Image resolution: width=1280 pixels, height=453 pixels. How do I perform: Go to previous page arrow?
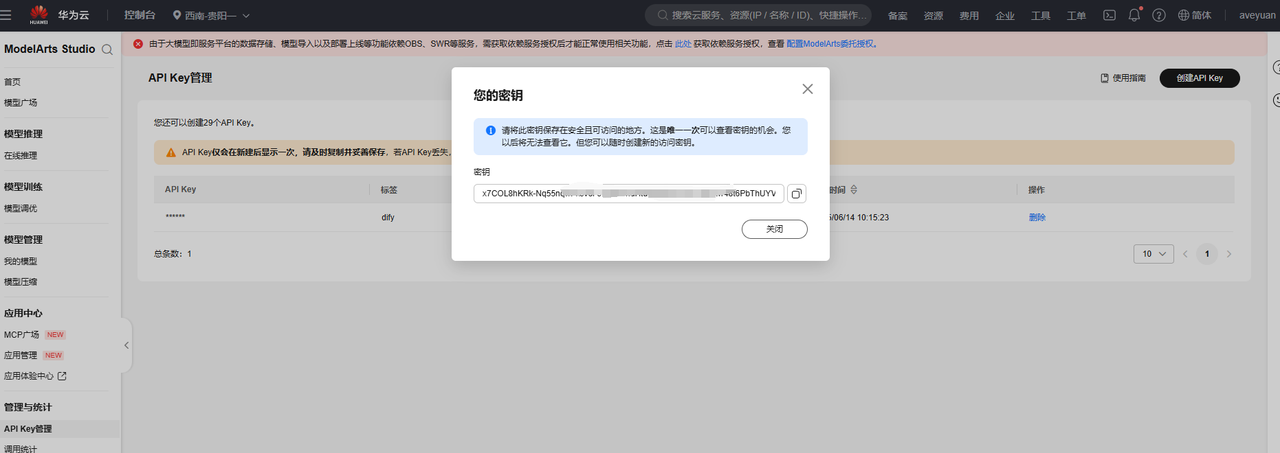coord(1186,254)
